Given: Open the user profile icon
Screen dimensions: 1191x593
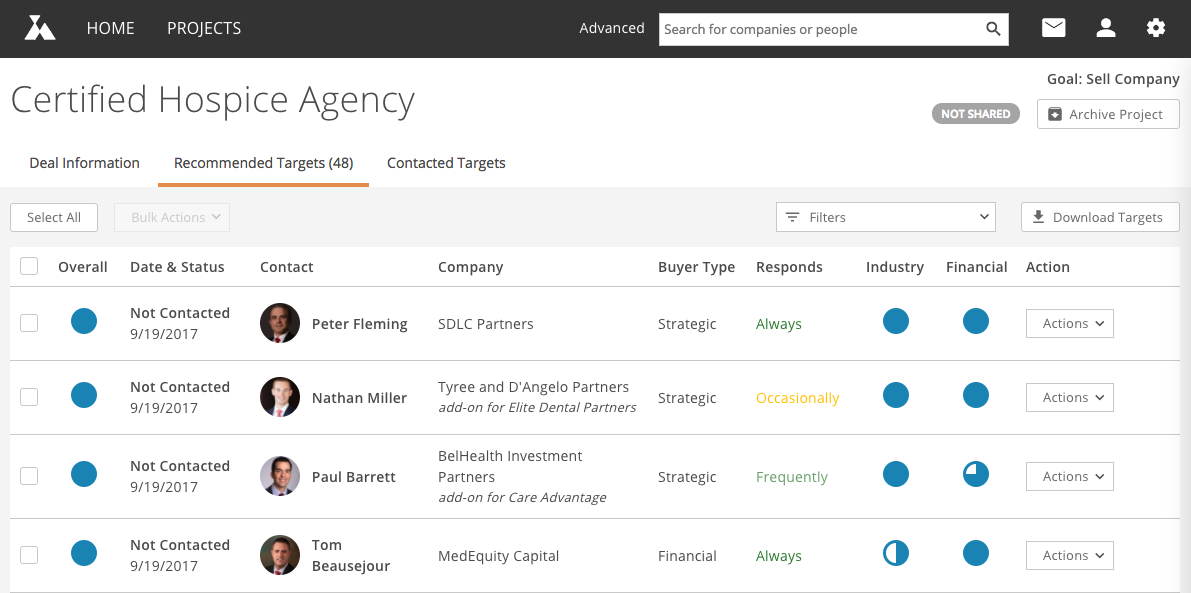Looking at the screenshot, I should [1105, 28].
